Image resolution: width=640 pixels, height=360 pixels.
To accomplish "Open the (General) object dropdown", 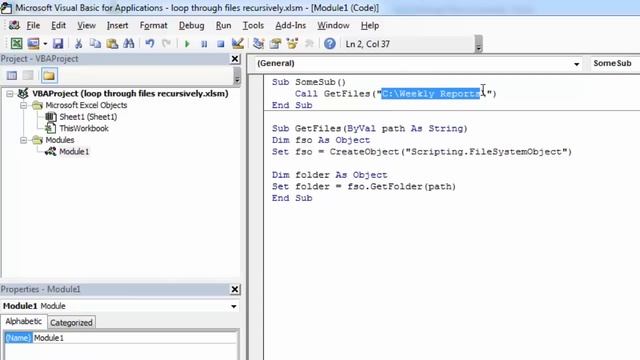I will click(x=576, y=64).
